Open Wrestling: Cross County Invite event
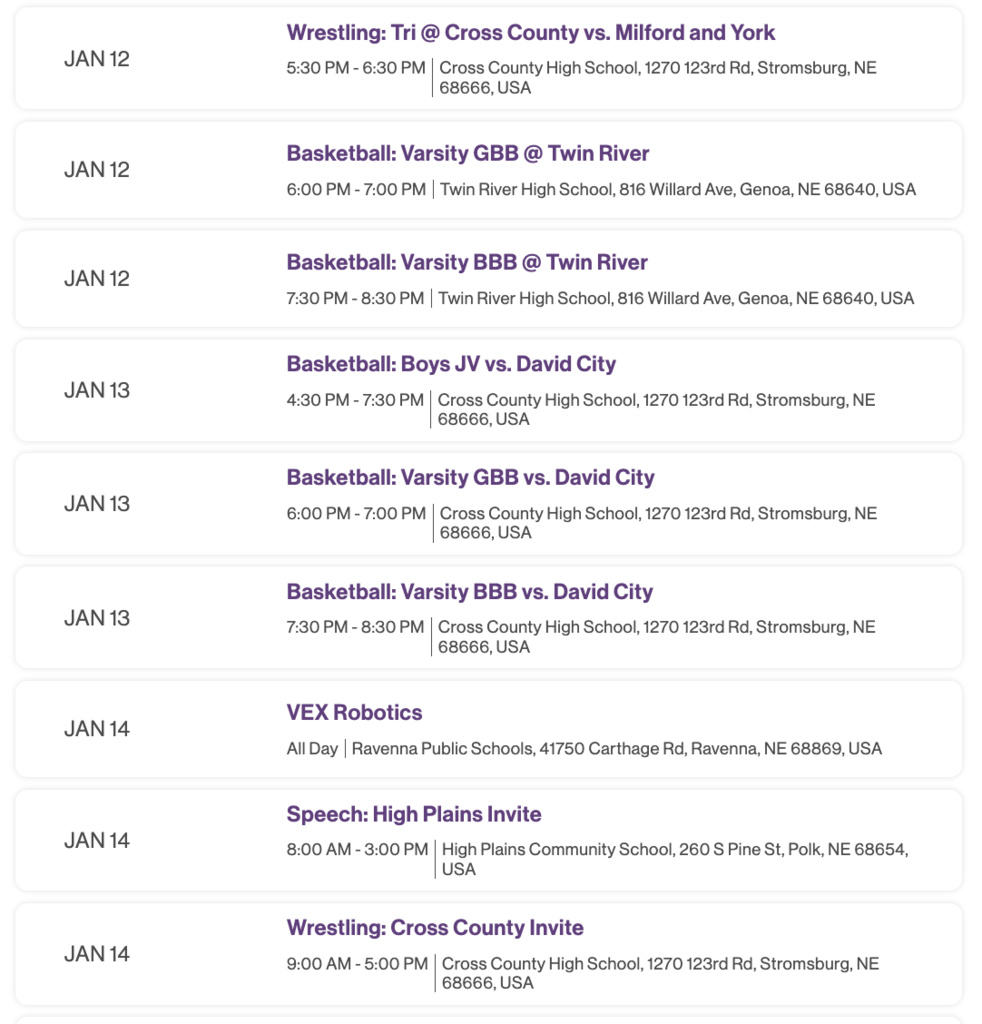Viewport: 982px width, 1024px height. (x=435, y=928)
